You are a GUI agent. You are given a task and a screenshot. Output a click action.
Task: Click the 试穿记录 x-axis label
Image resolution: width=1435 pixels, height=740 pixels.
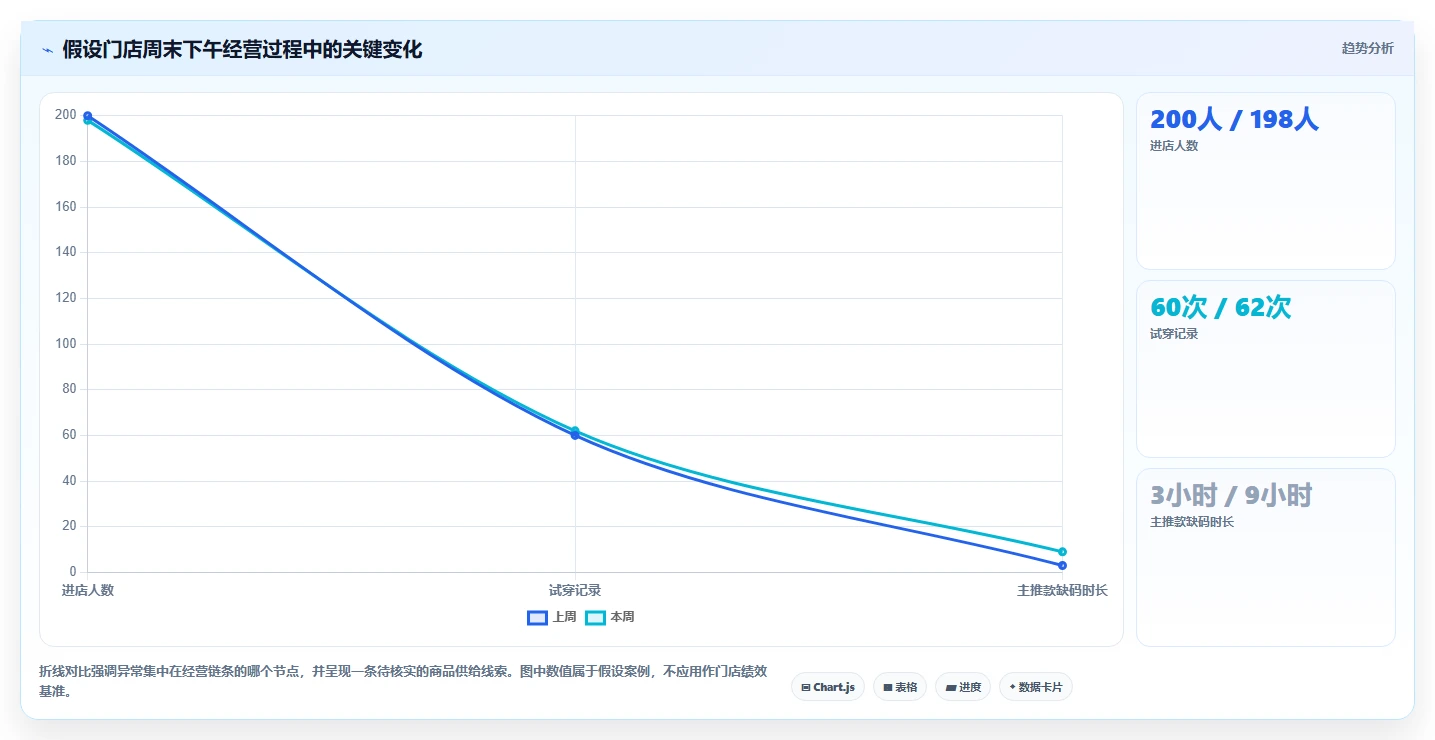coord(575,590)
